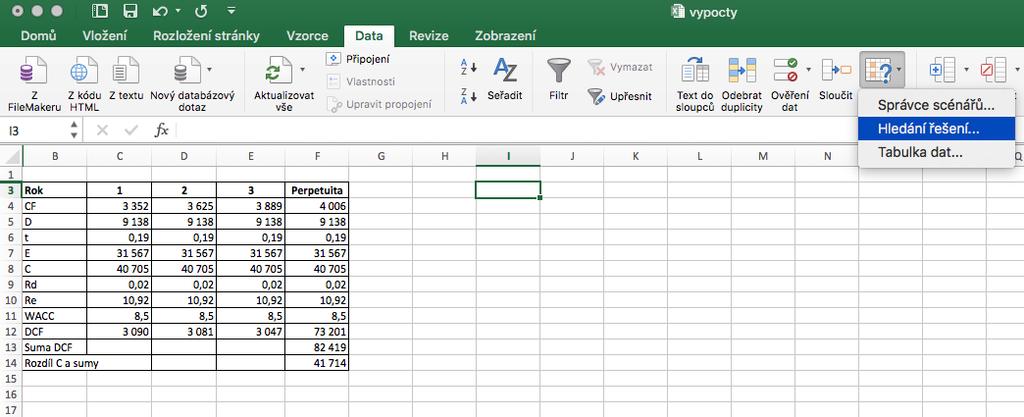Expand undo history dropdown

[178, 11]
